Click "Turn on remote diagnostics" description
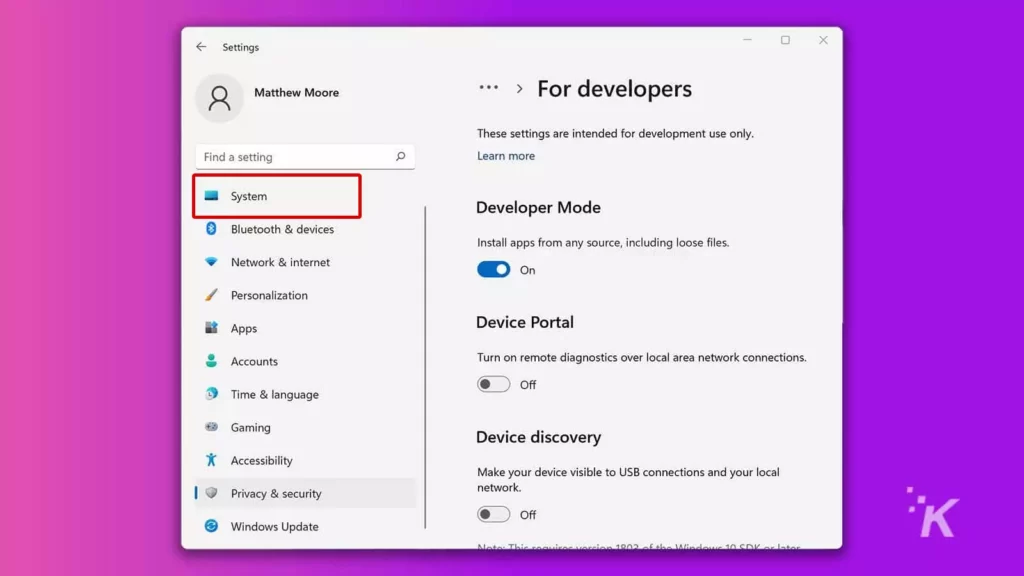The image size is (1024, 576). point(641,357)
